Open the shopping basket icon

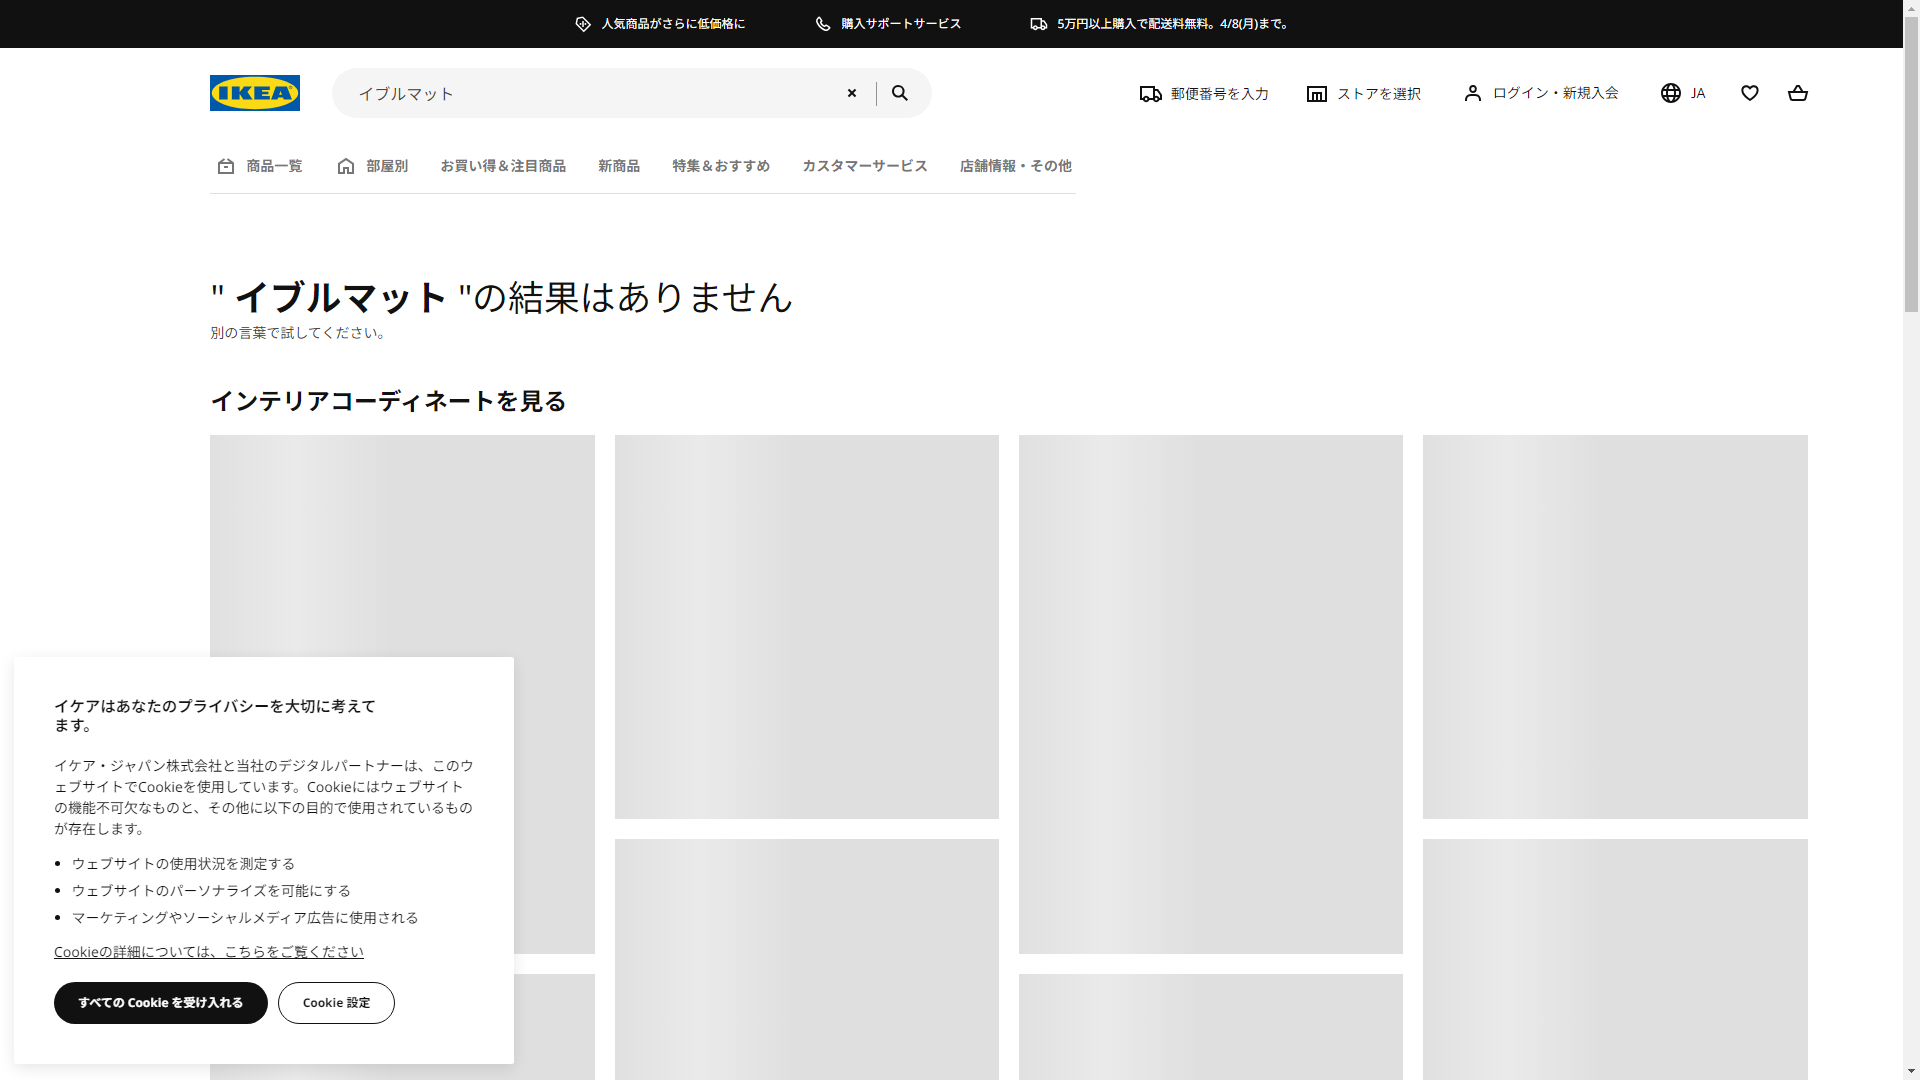point(1797,93)
